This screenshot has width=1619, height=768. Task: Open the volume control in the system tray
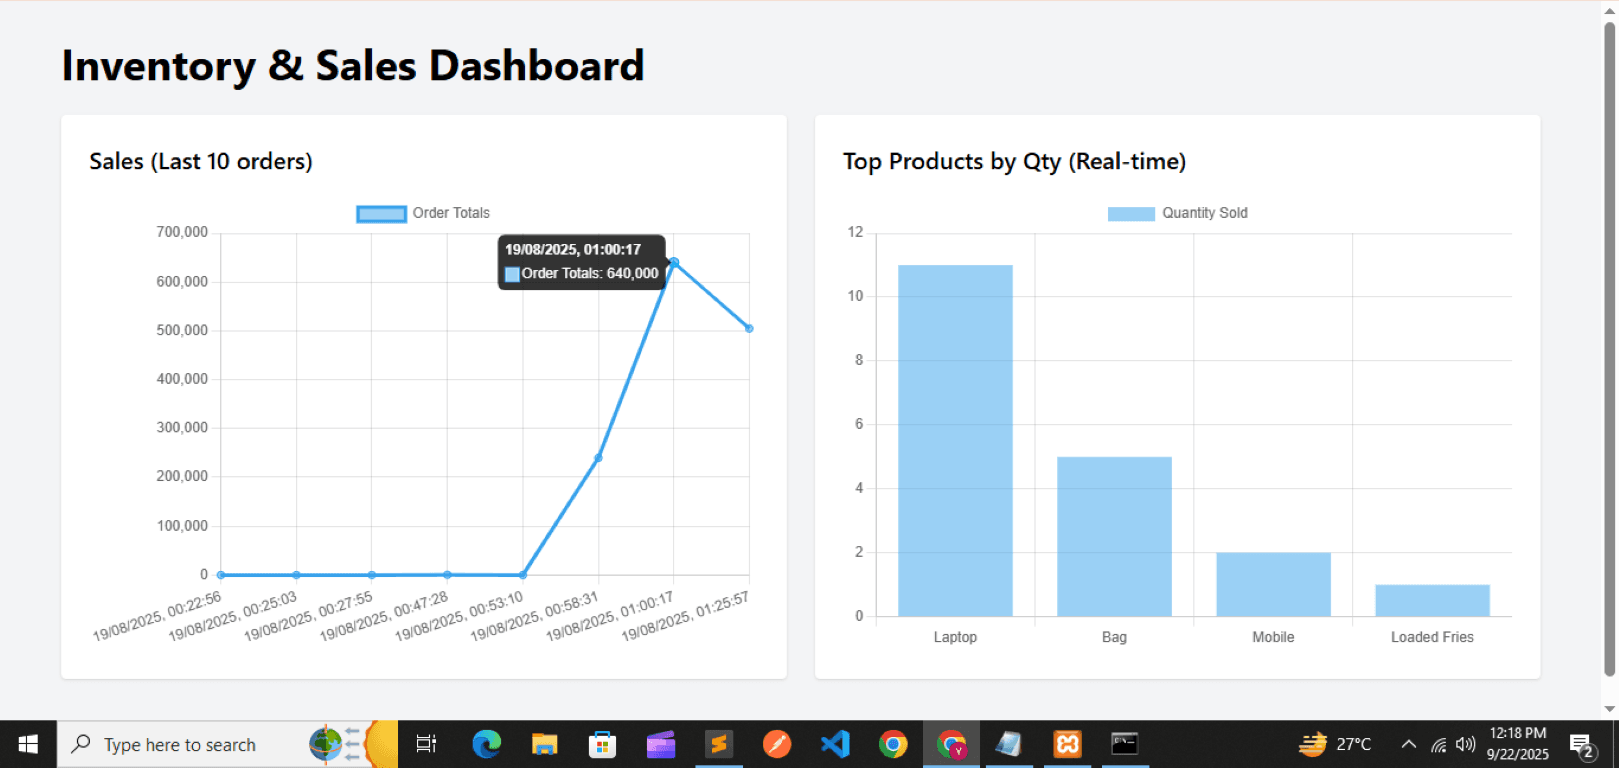click(x=1466, y=744)
